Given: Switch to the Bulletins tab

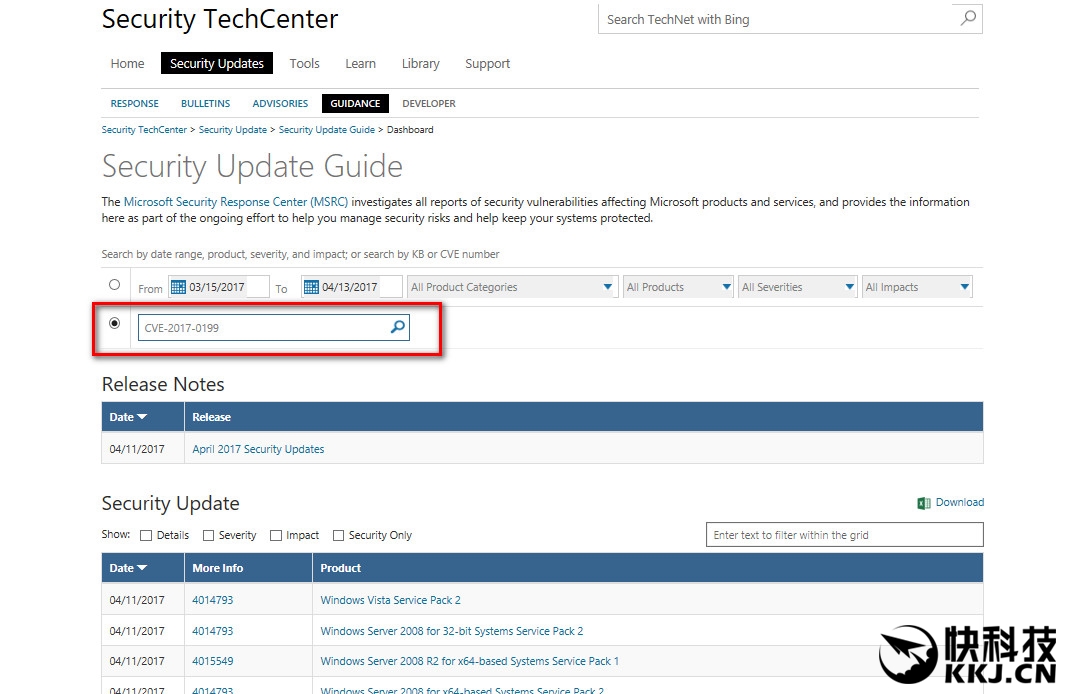Looking at the screenshot, I should 205,103.
